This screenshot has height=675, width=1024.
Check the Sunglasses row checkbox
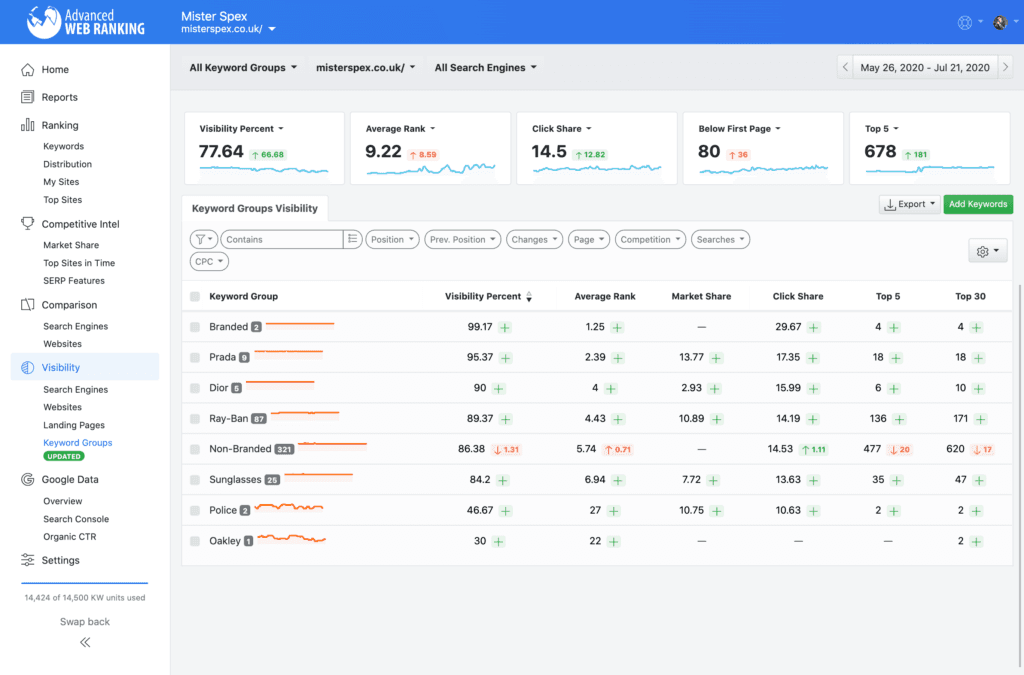click(195, 480)
